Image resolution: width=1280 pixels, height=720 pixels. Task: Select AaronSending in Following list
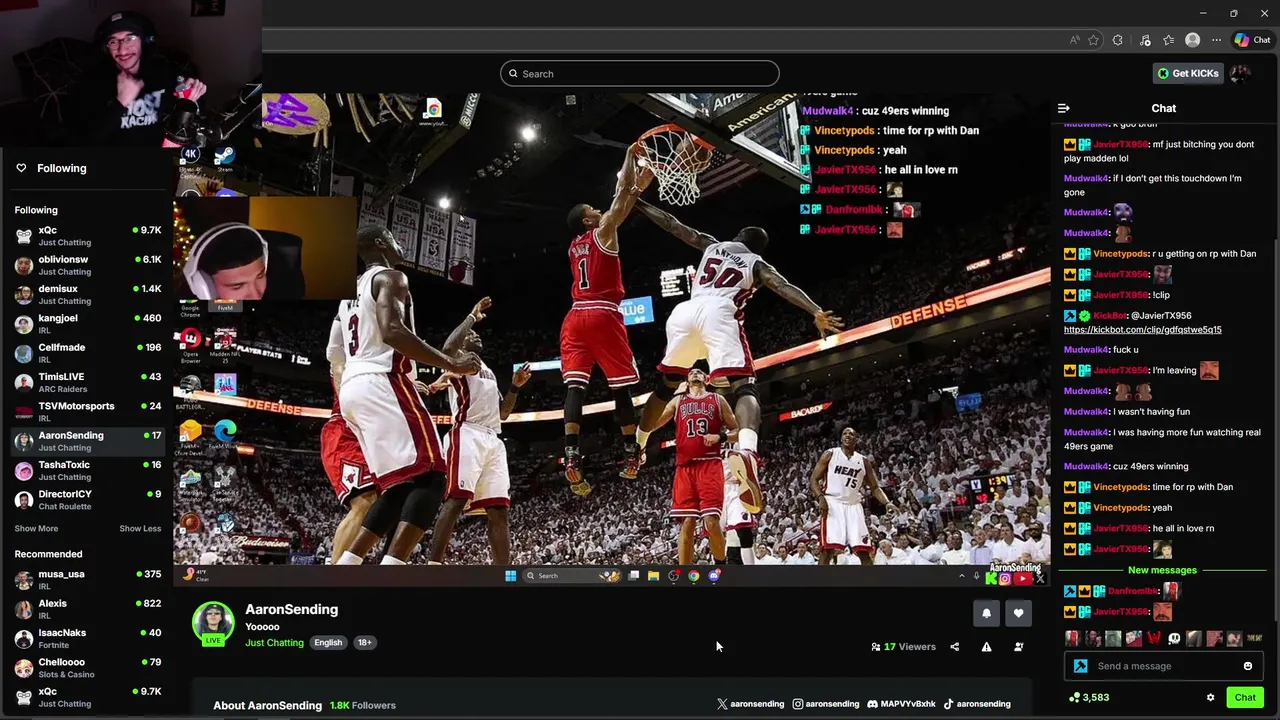[87, 441]
